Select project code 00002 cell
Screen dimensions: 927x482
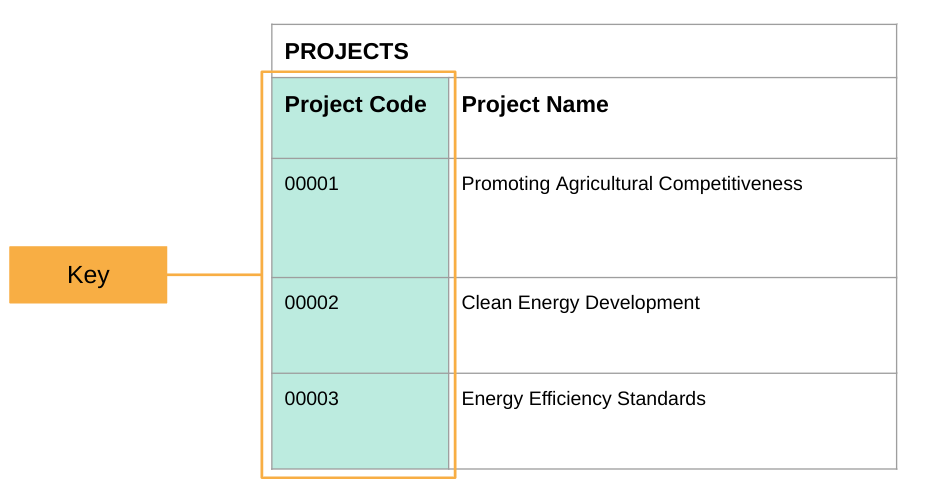[x=360, y=325]
